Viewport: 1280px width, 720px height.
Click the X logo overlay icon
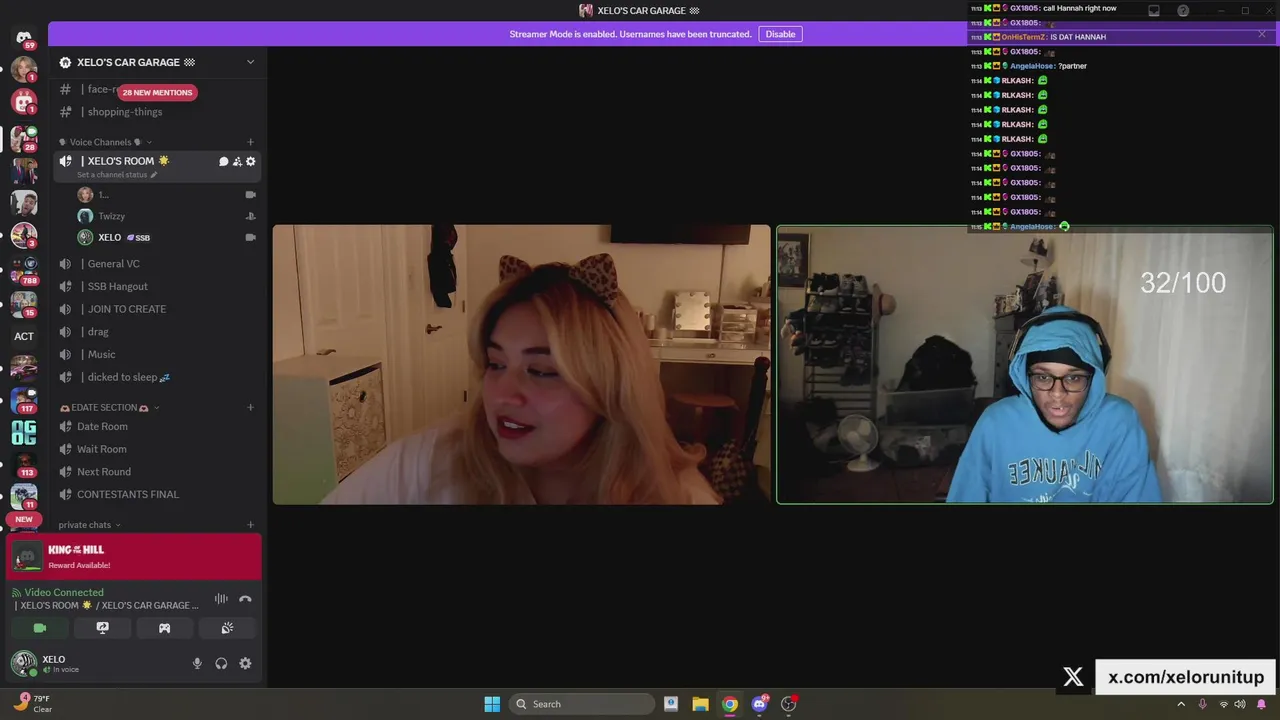(1073, 677)
